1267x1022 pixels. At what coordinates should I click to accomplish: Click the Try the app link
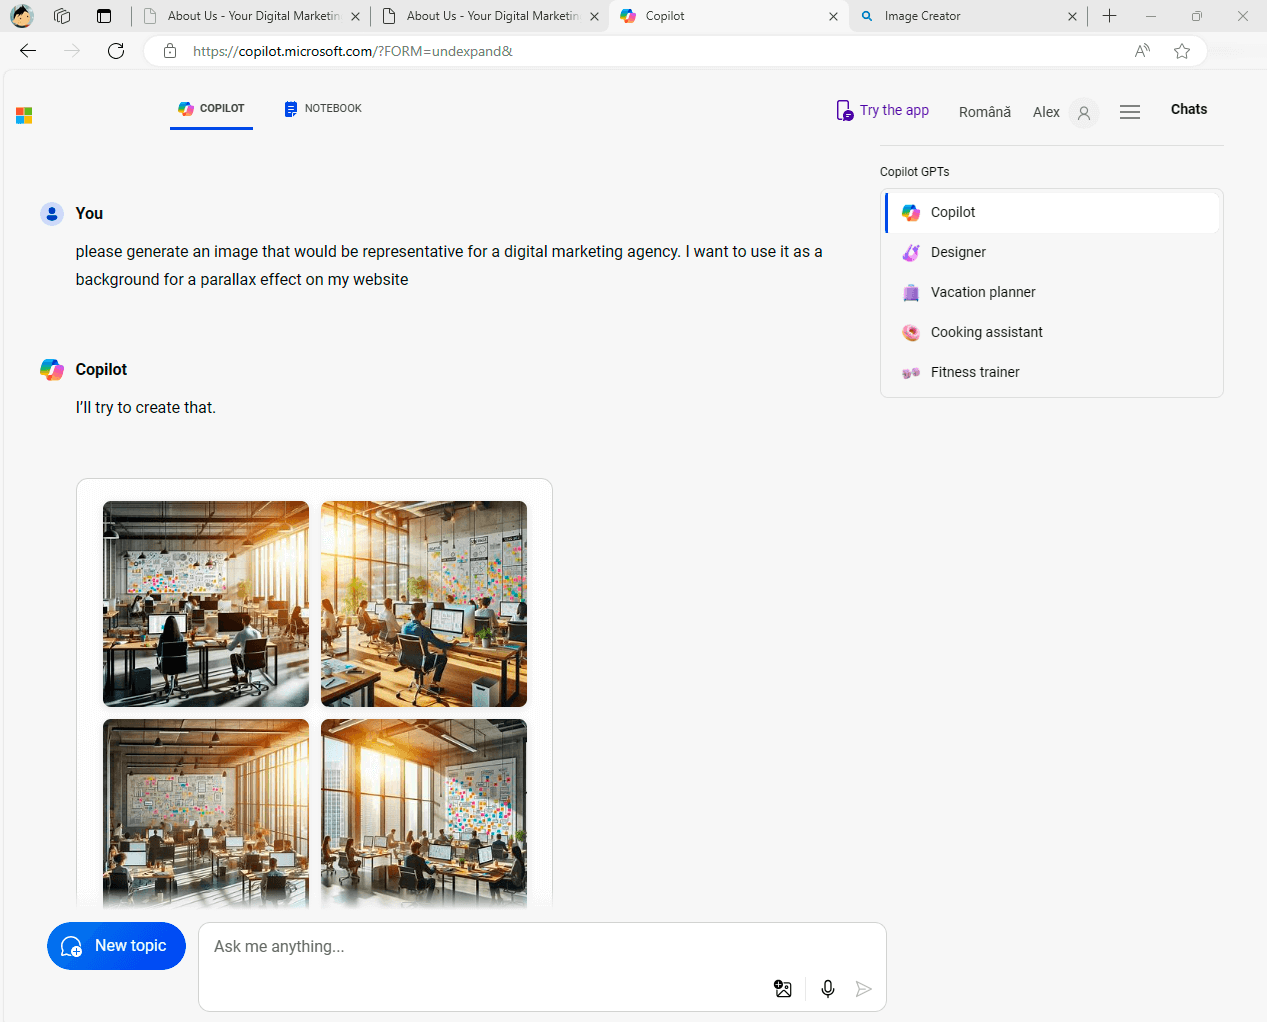tap(883, 110)
